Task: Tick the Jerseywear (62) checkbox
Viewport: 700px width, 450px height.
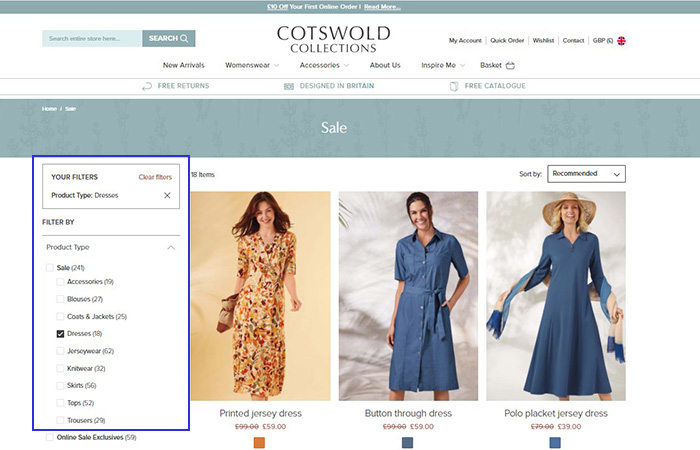Action: [60, 351]
